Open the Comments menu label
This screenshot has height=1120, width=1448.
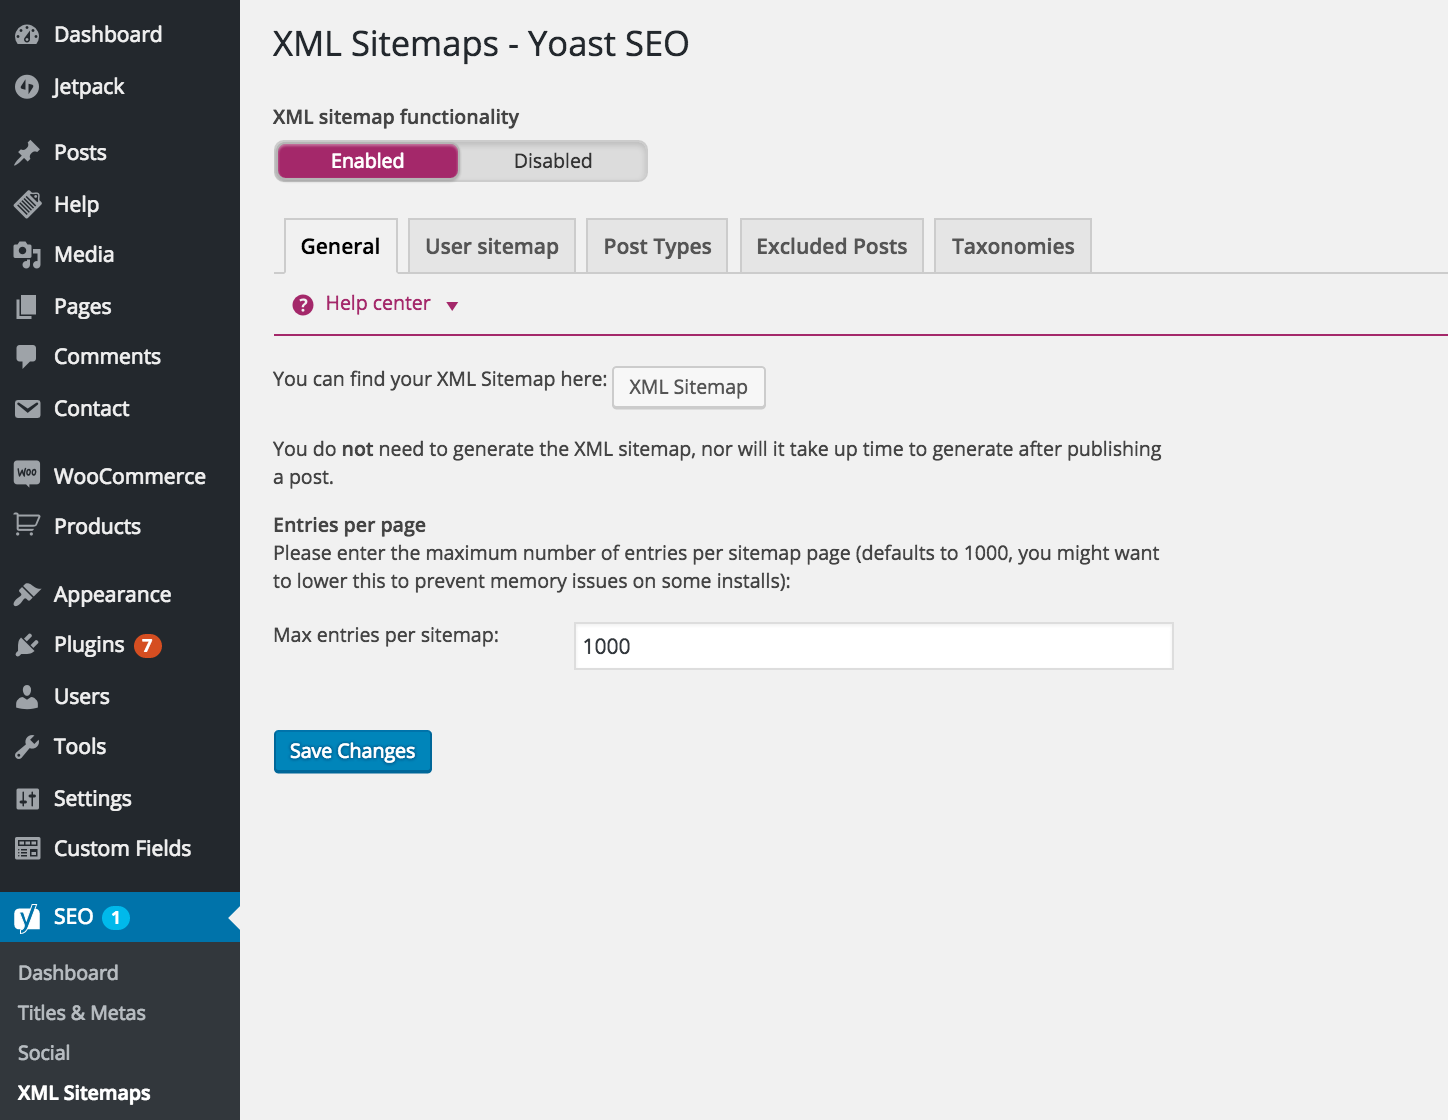pos(107,357)
